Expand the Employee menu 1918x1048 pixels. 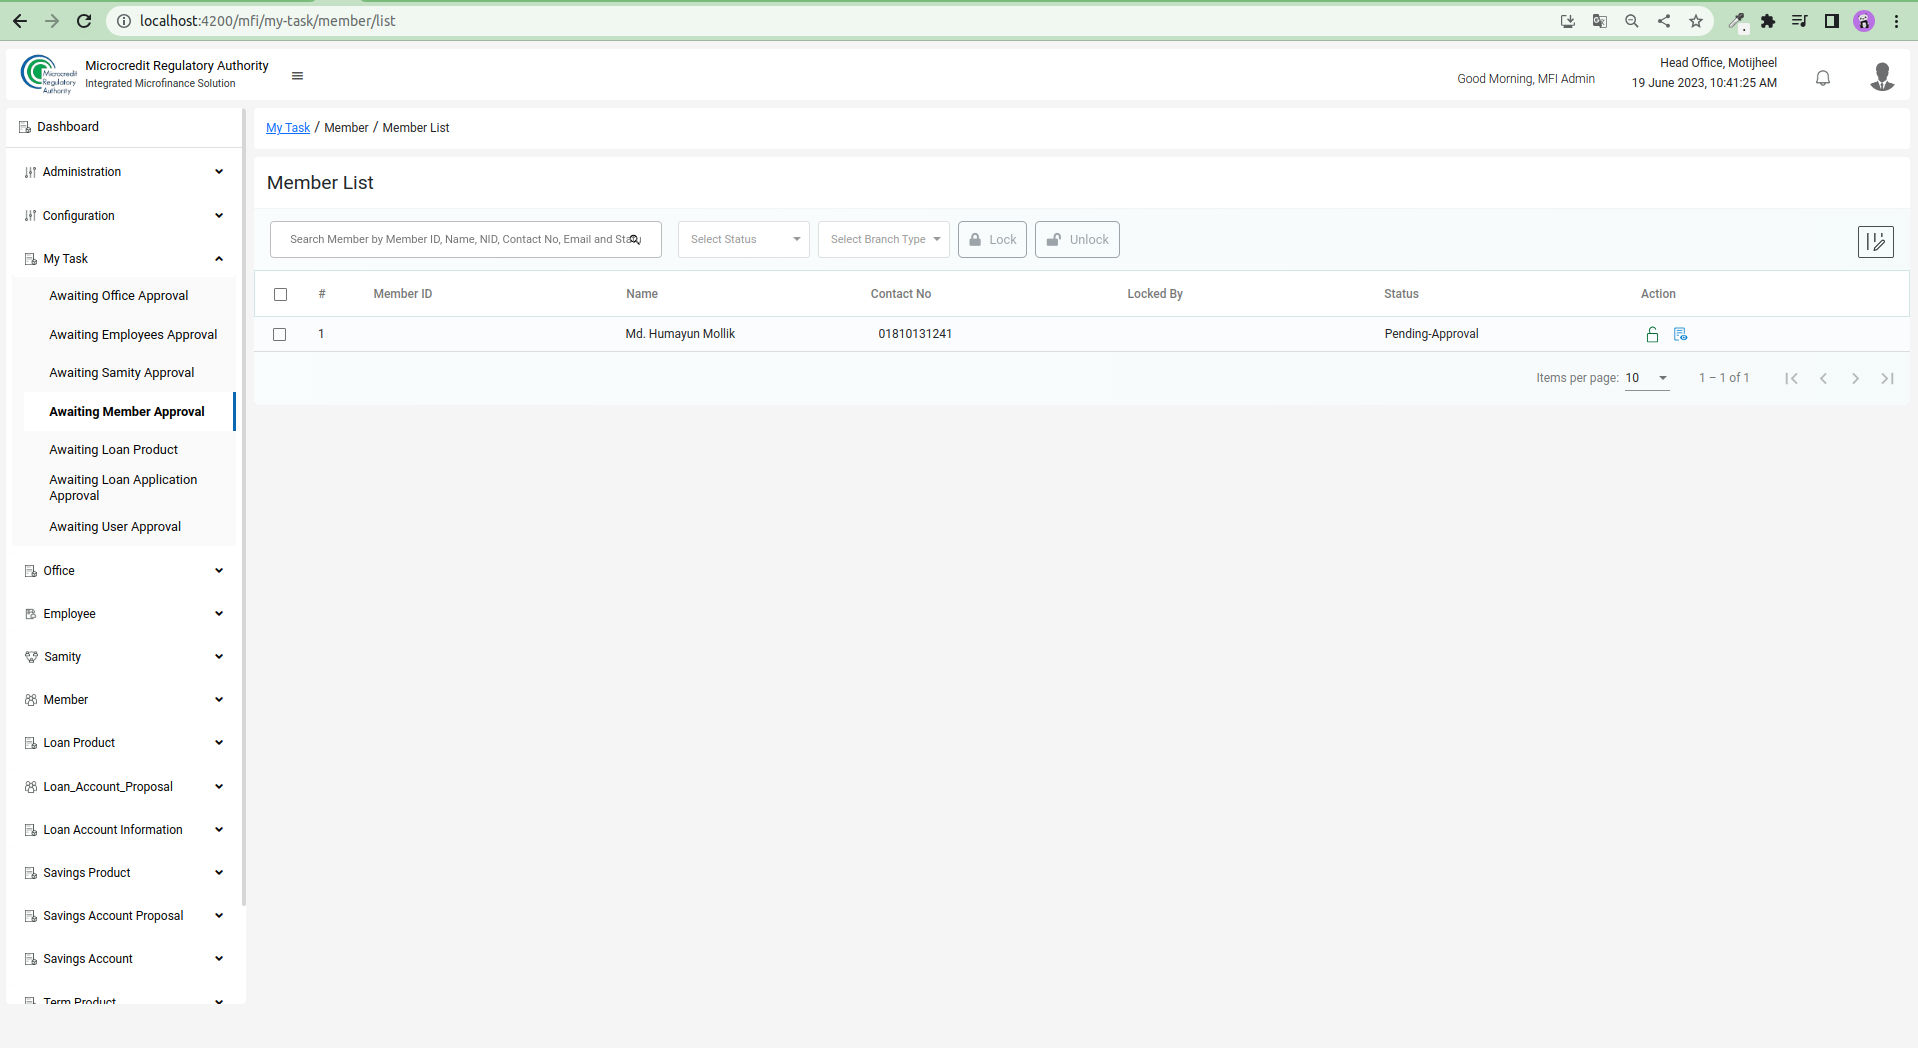pos(124,614)
